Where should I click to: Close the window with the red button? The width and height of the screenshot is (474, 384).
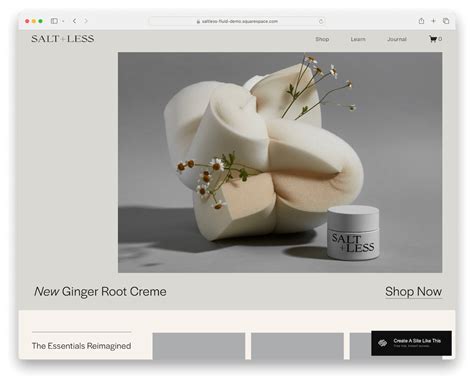(27, 21)
